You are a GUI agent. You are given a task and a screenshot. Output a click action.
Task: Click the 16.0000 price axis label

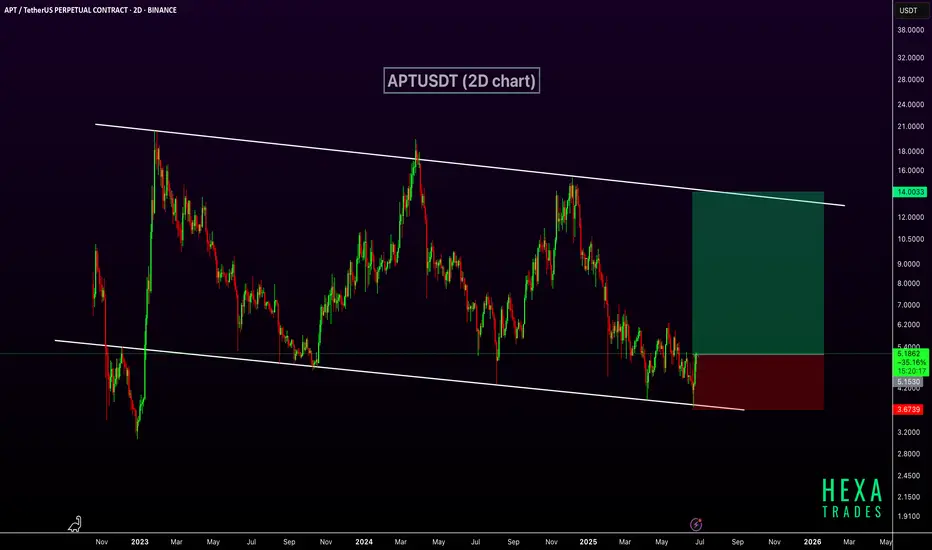click(911, 171)
